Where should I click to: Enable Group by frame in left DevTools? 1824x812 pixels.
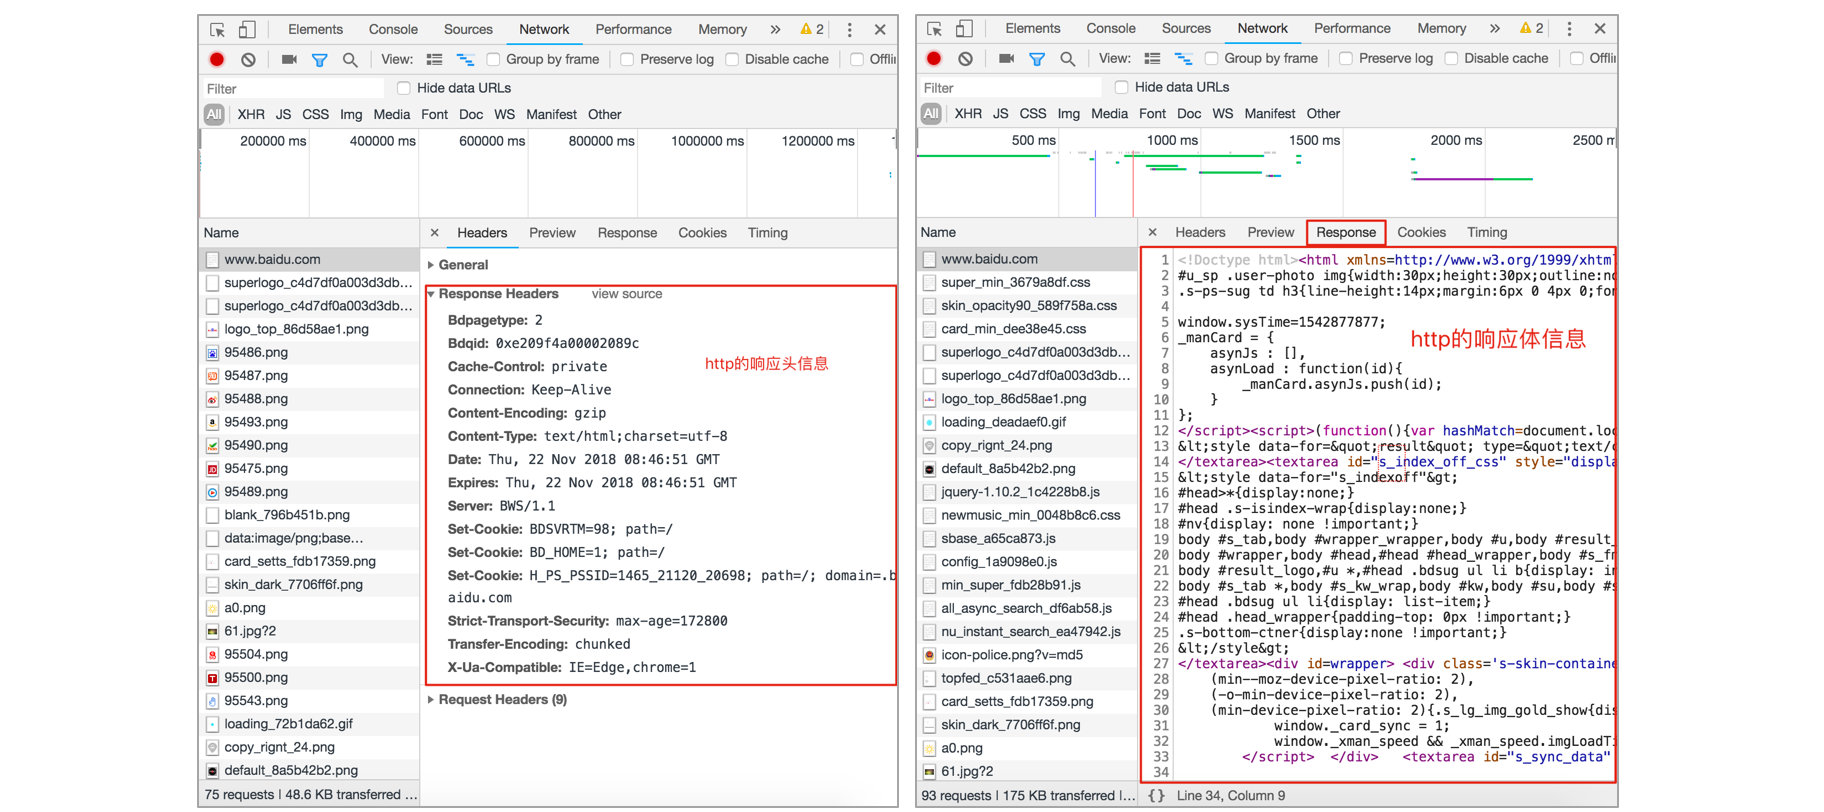(493, 60)
